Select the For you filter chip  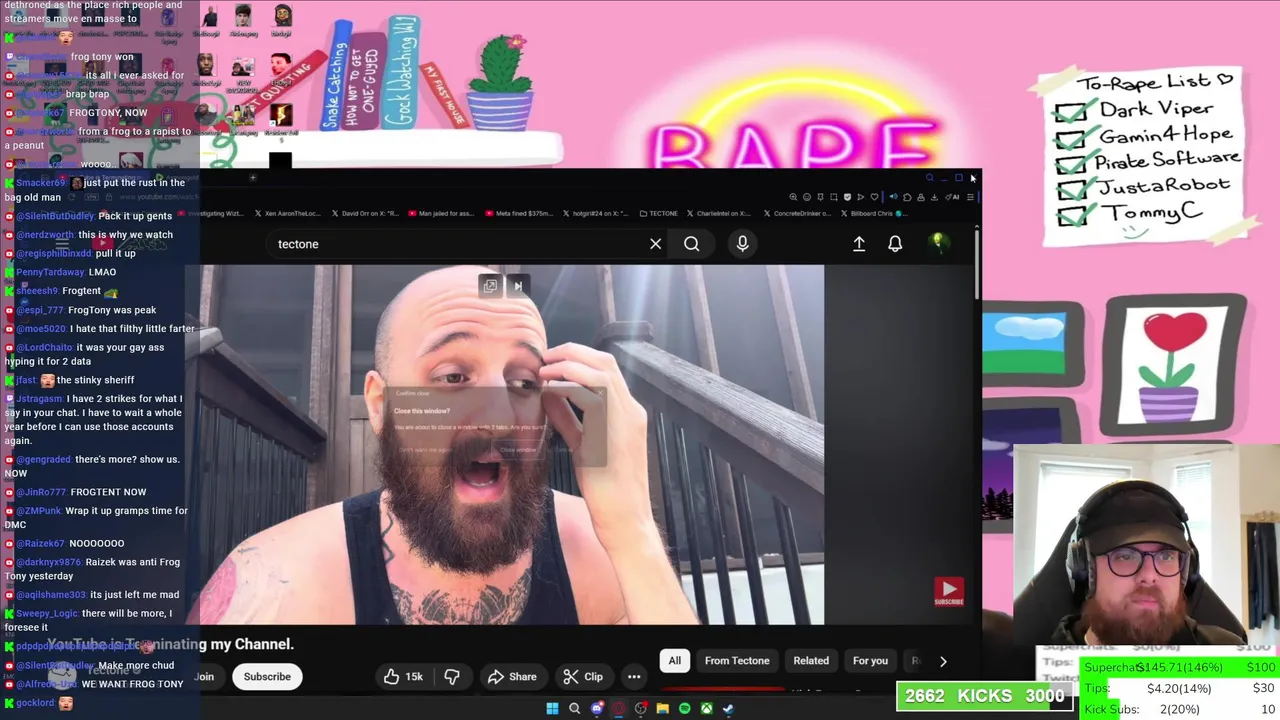[x=870, y=661]
